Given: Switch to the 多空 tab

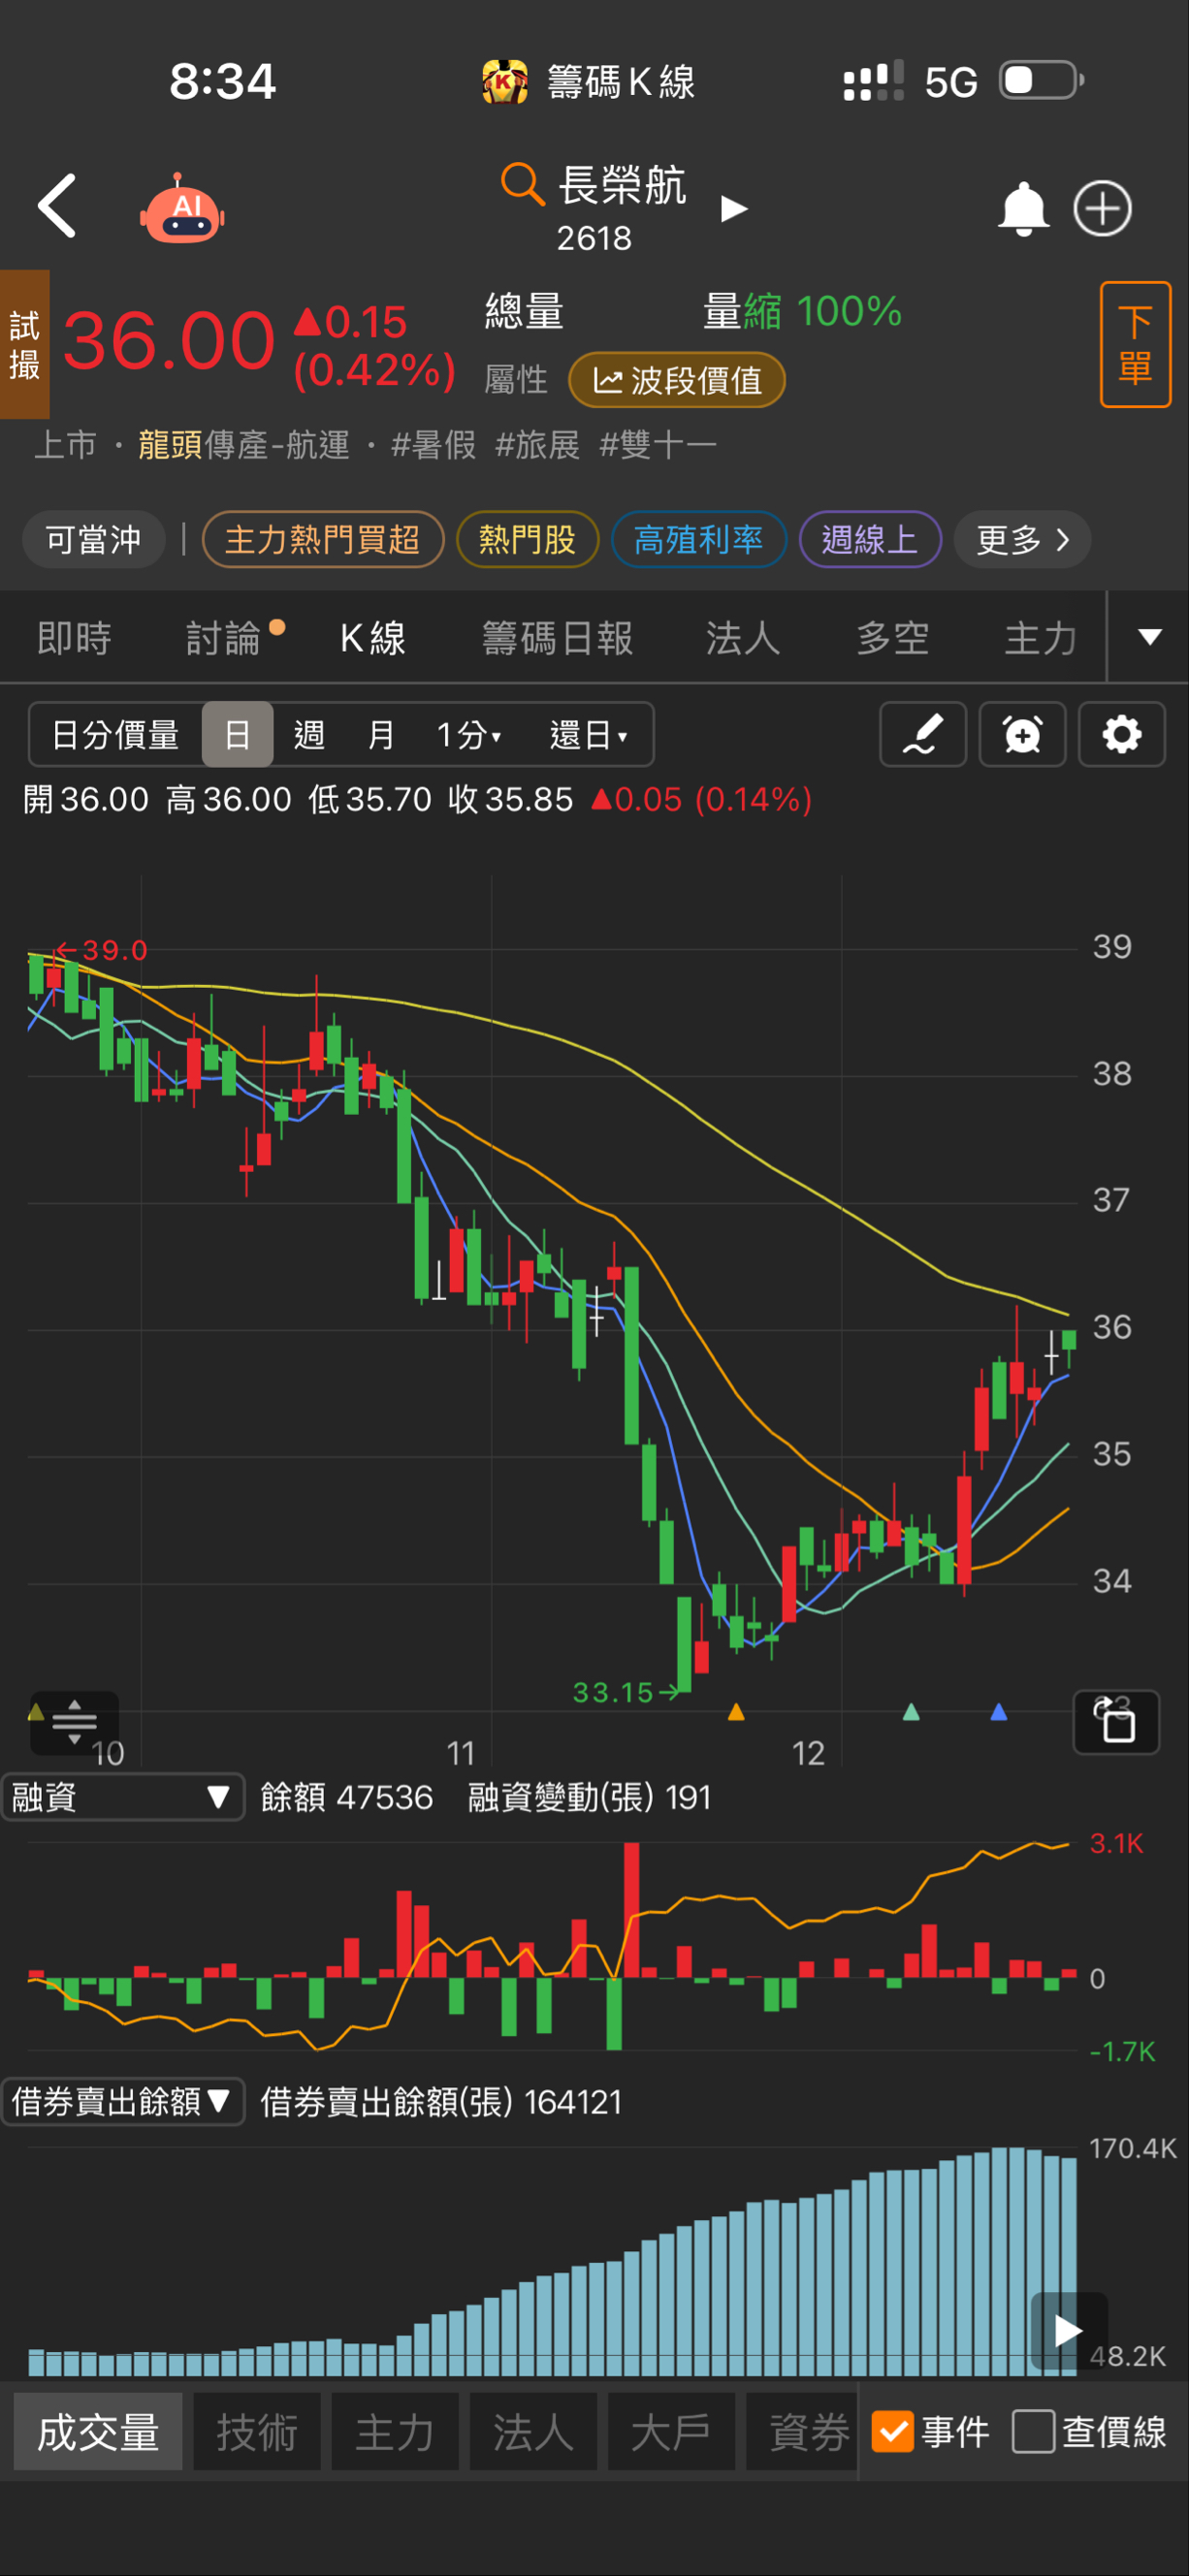Looking at the screenshot, I should coord(893,638).
